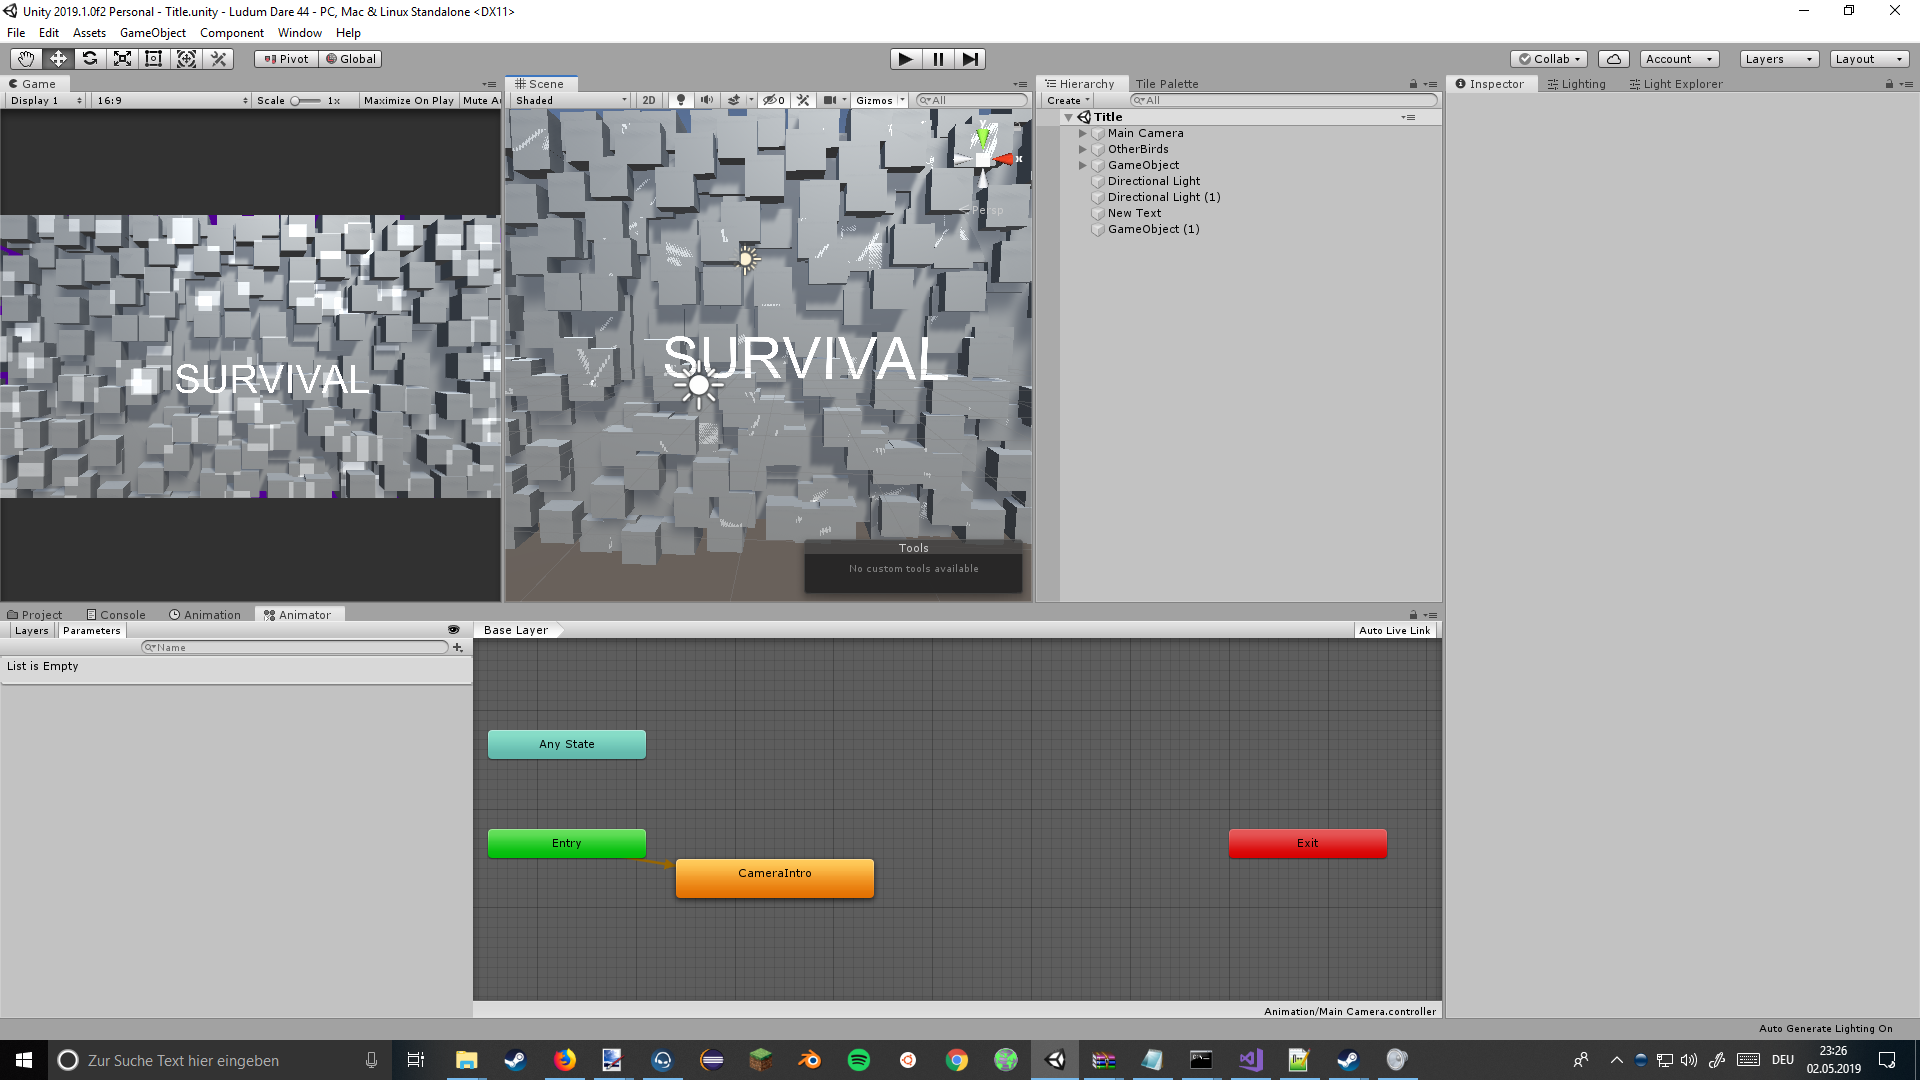Switch to Animator Layers view

31,631
